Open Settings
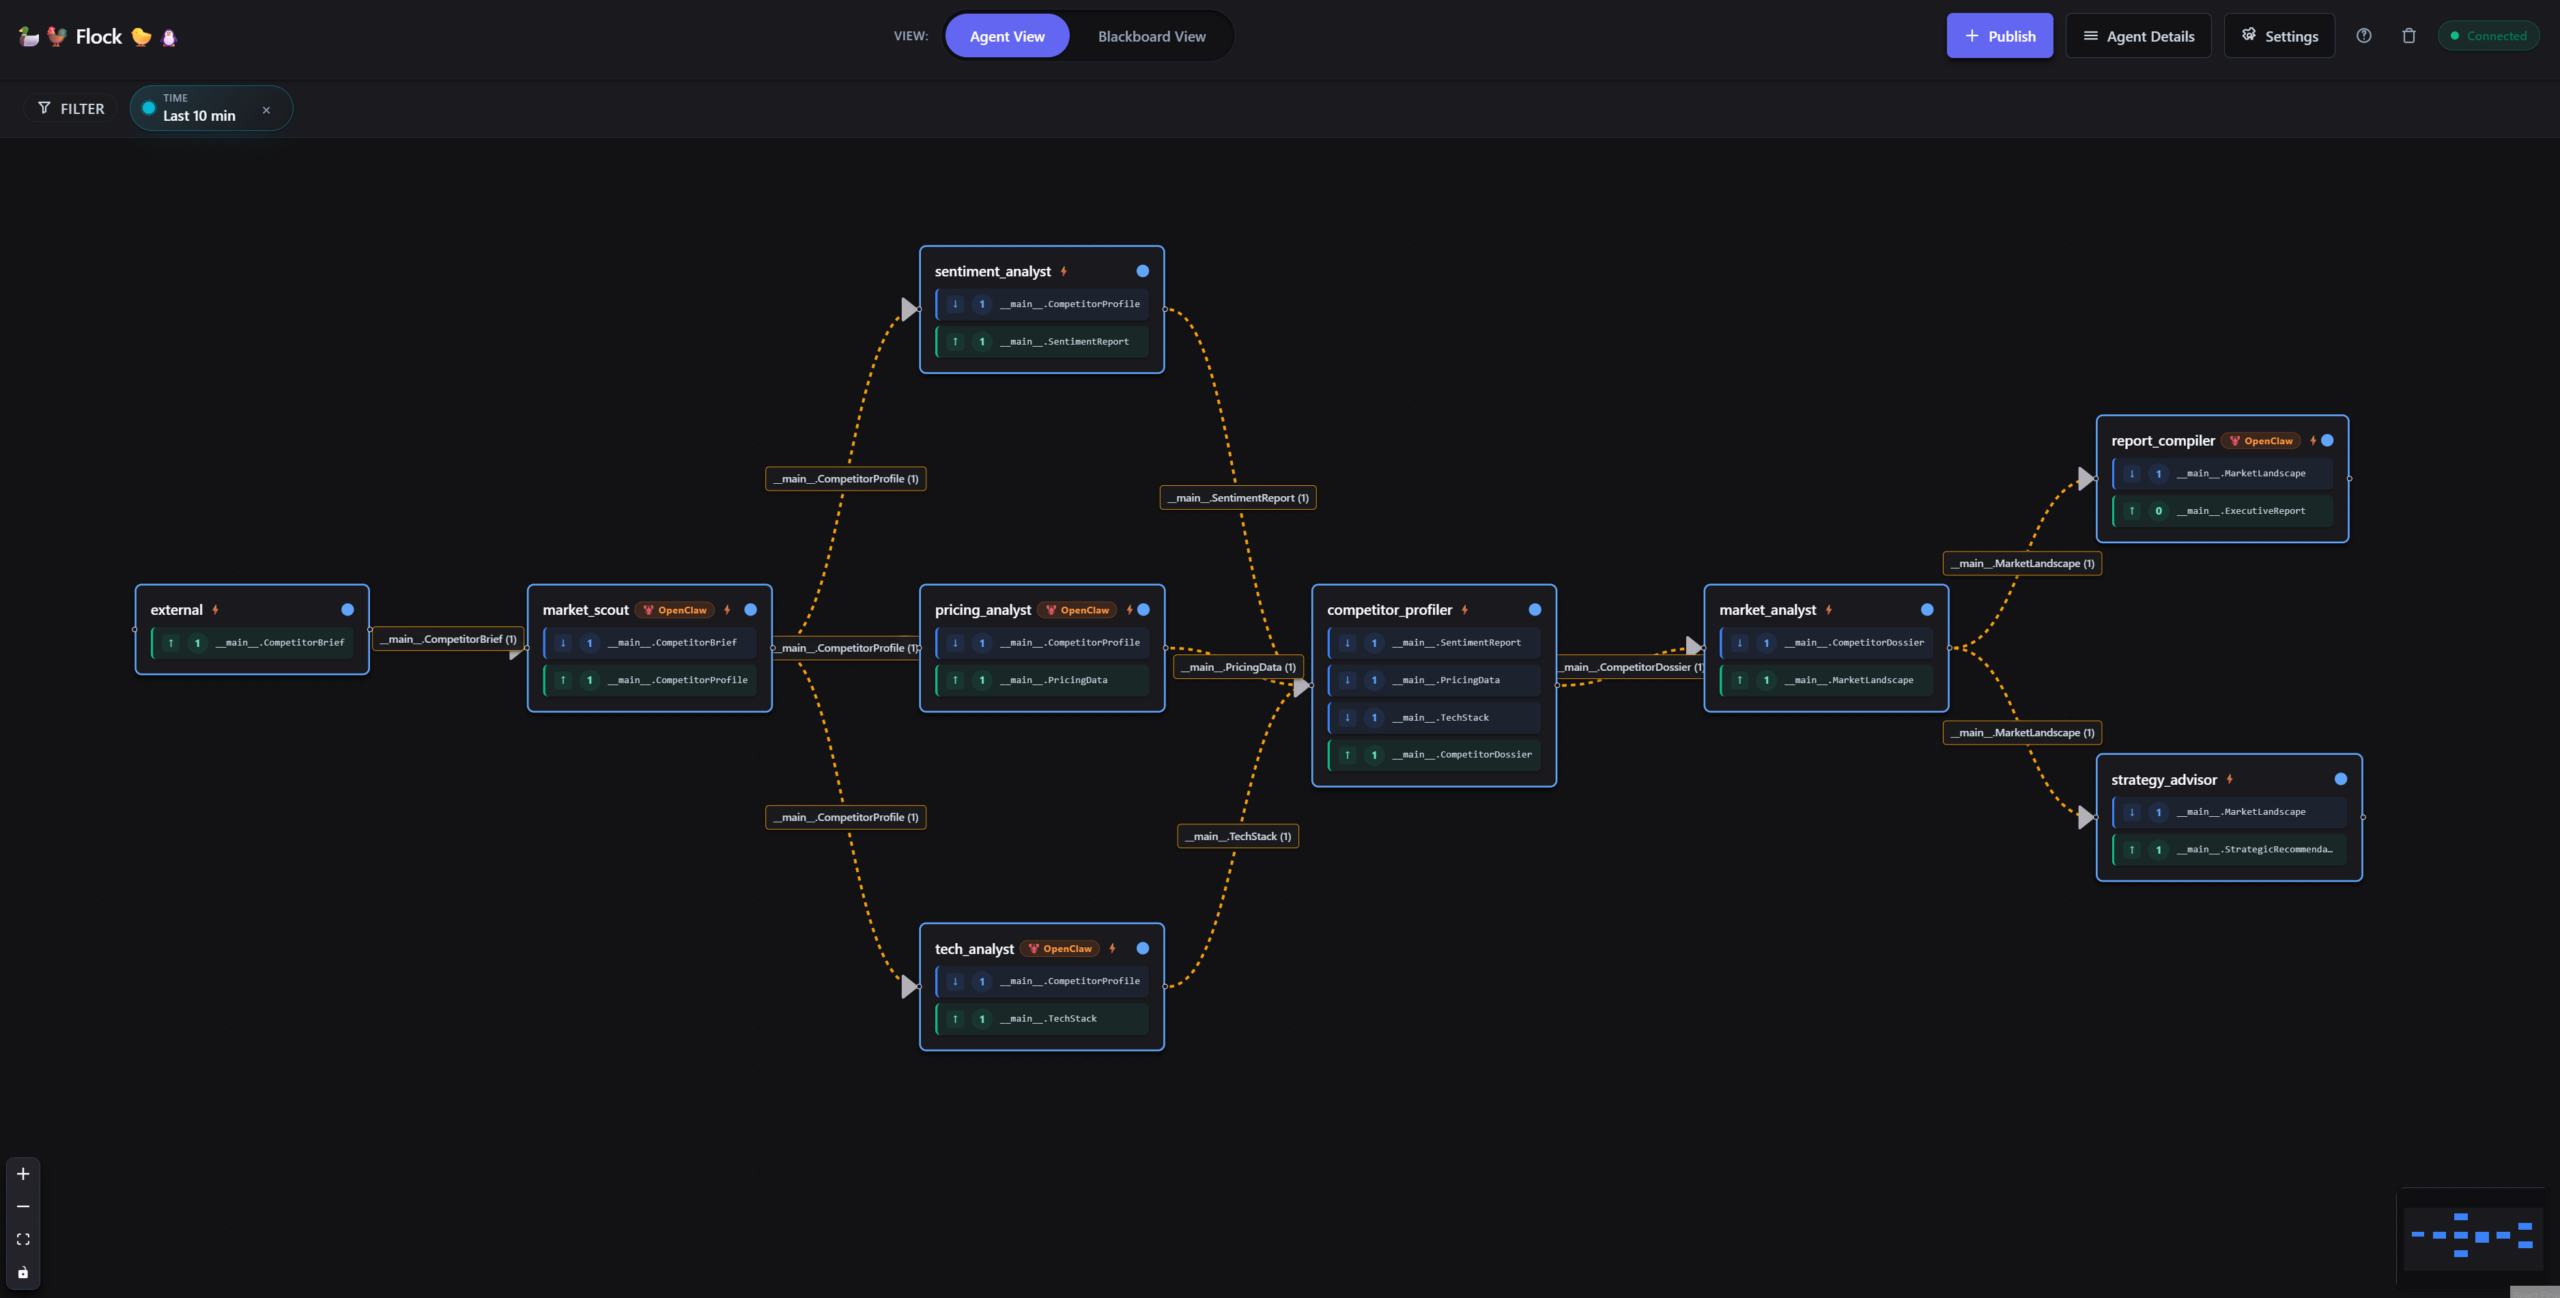This screenshot has width=2560, height=1298. click(x=2279, y=36)
